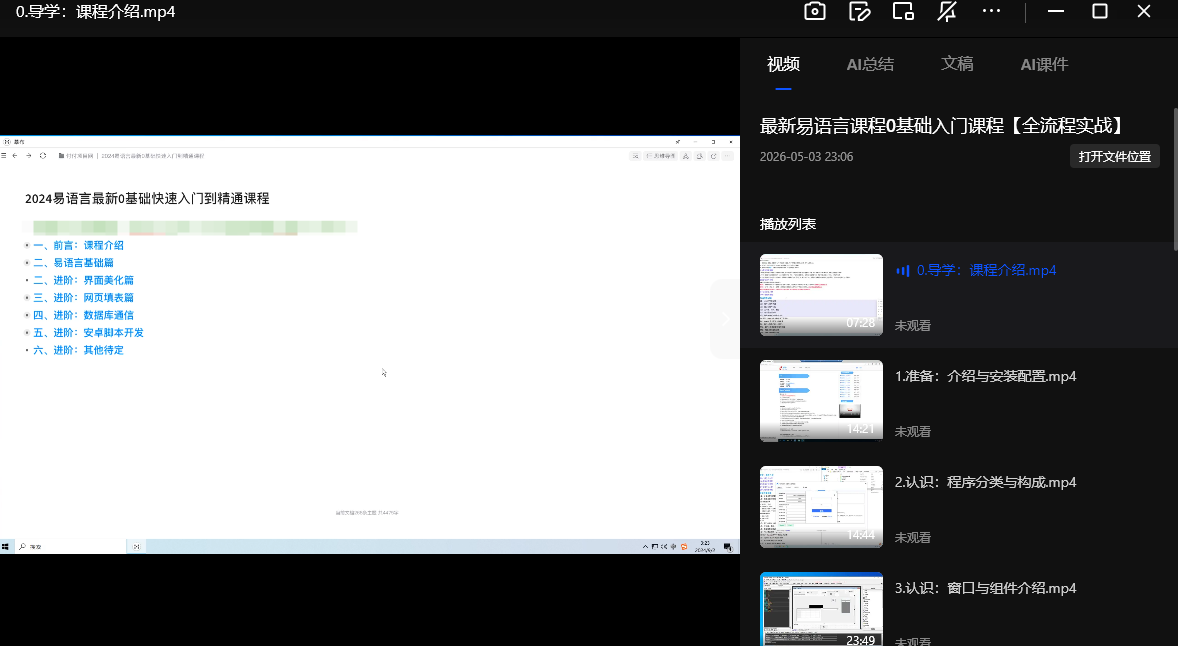
Task: Click back arrow in recorded window toolbar
Action: 15,156
